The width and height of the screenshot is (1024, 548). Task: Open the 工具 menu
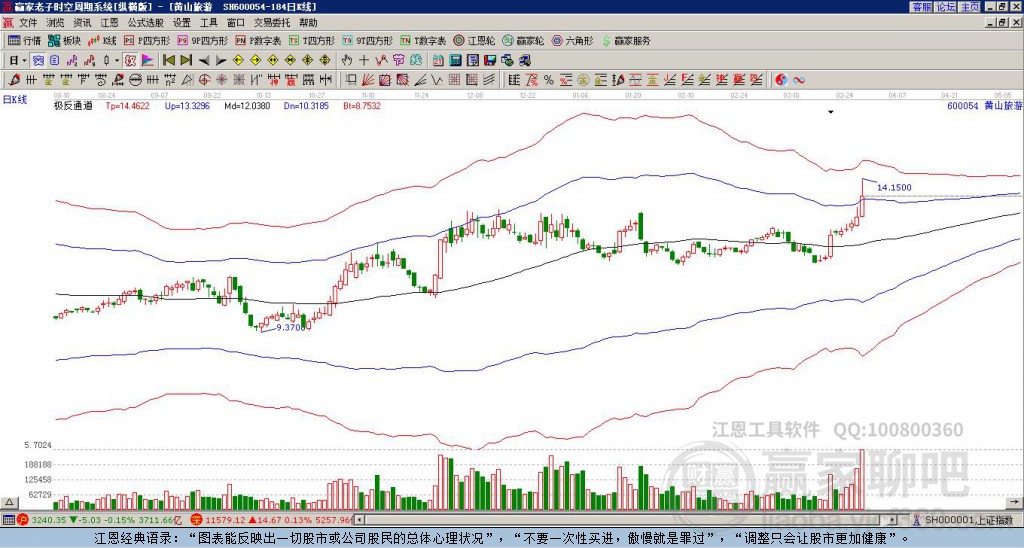click(208, 23)
